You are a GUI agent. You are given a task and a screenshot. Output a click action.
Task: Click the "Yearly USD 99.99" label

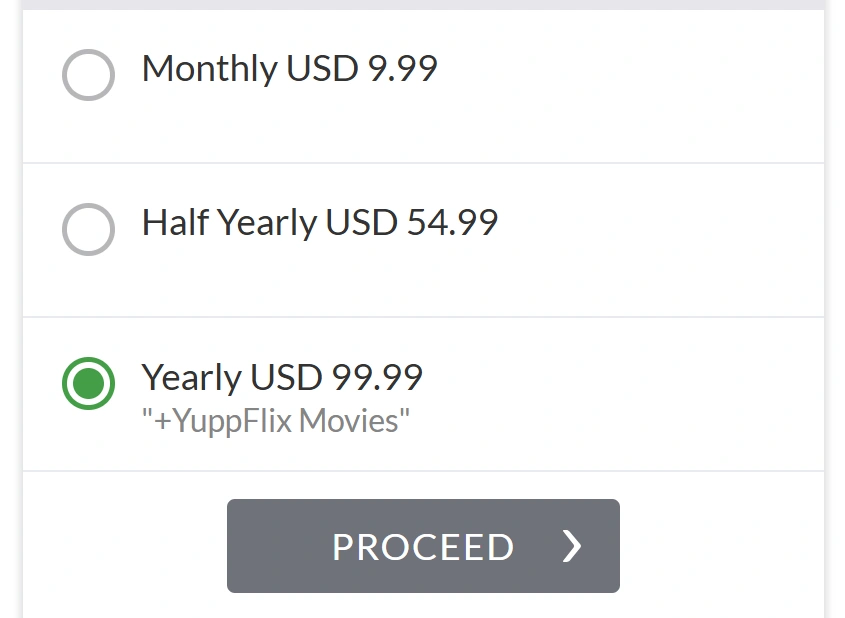tap(282, 377)
